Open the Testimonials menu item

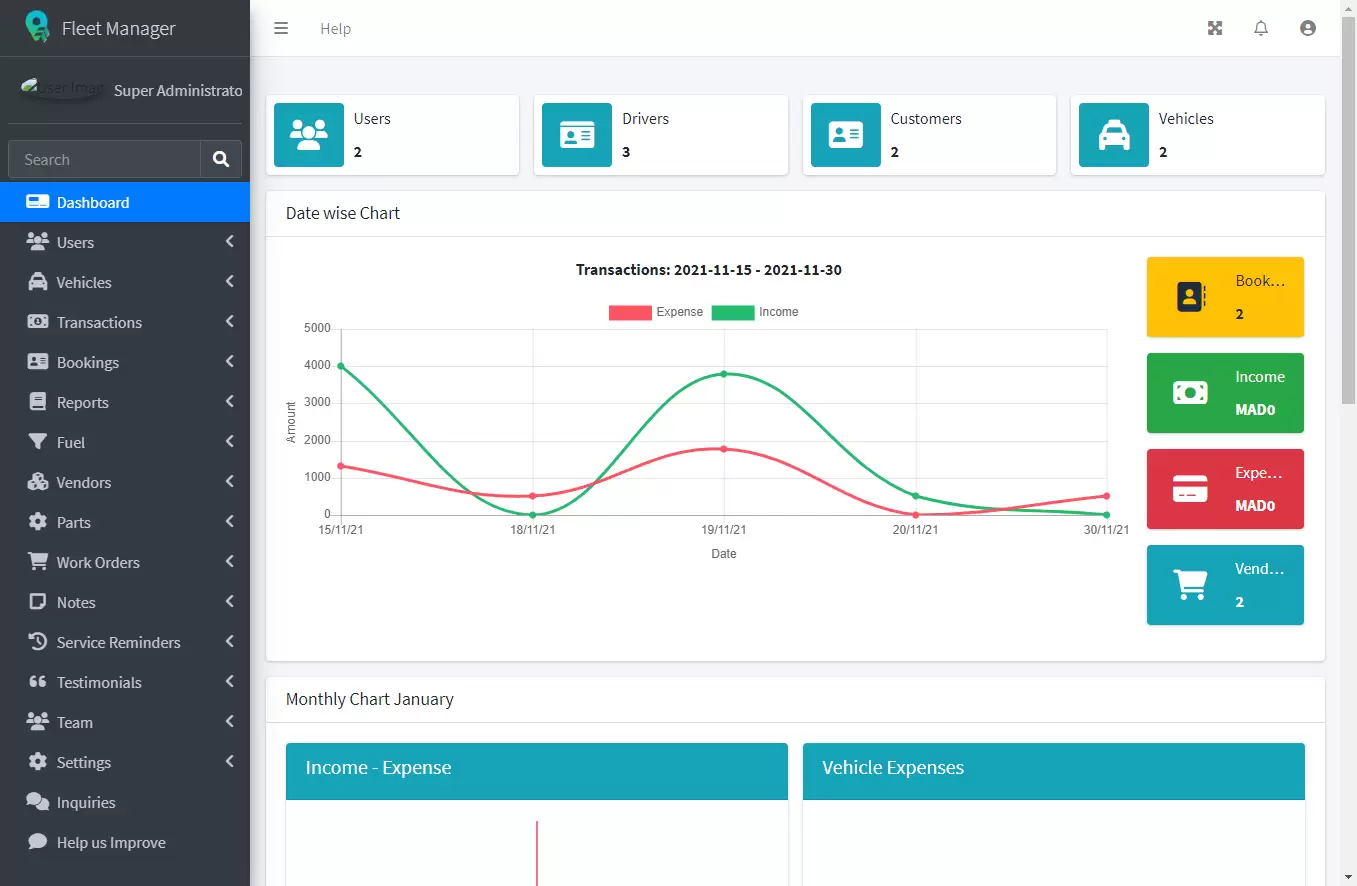(125, 682)
